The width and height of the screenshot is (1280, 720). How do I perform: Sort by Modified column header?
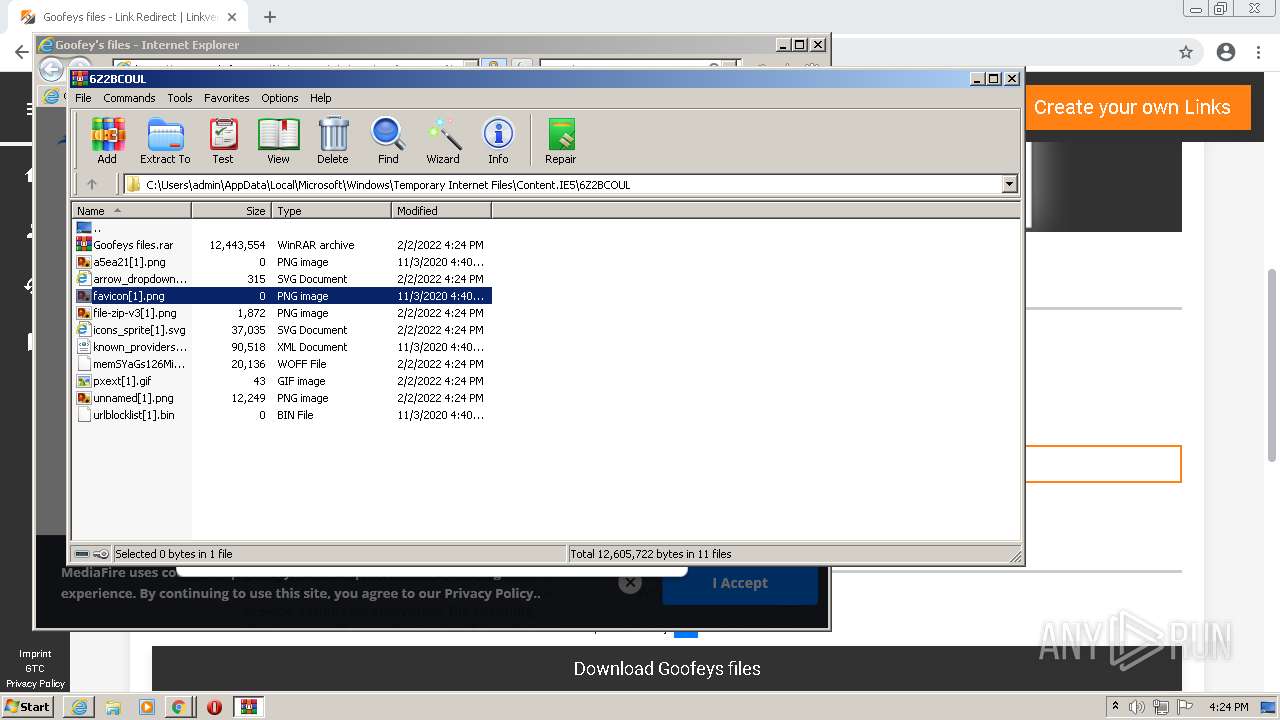pyautogui.click(x=441, y=211)
